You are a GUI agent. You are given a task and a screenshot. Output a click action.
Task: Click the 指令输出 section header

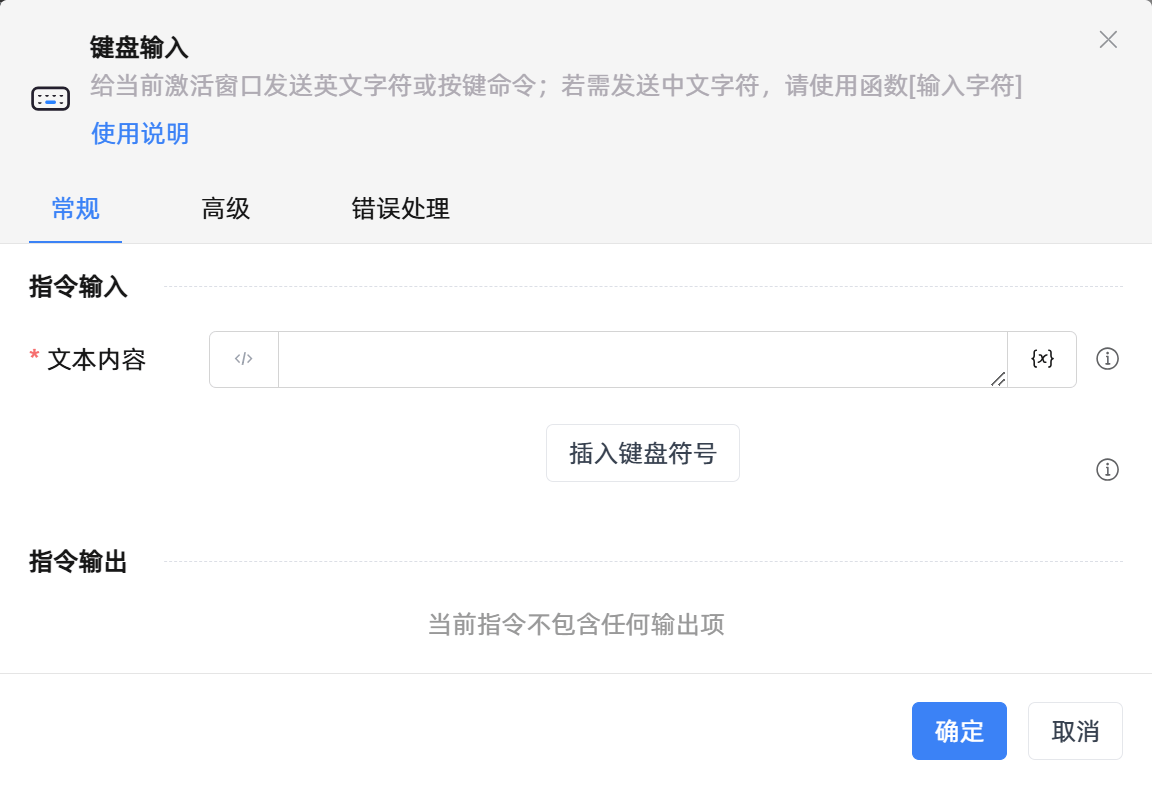click(x=77, y=562)
